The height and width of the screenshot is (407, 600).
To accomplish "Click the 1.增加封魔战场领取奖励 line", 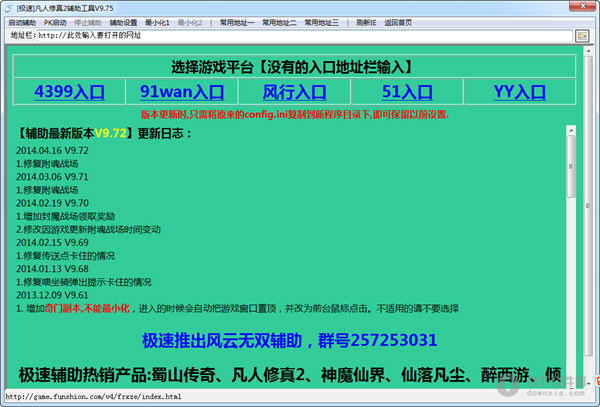I will [65, 216].
